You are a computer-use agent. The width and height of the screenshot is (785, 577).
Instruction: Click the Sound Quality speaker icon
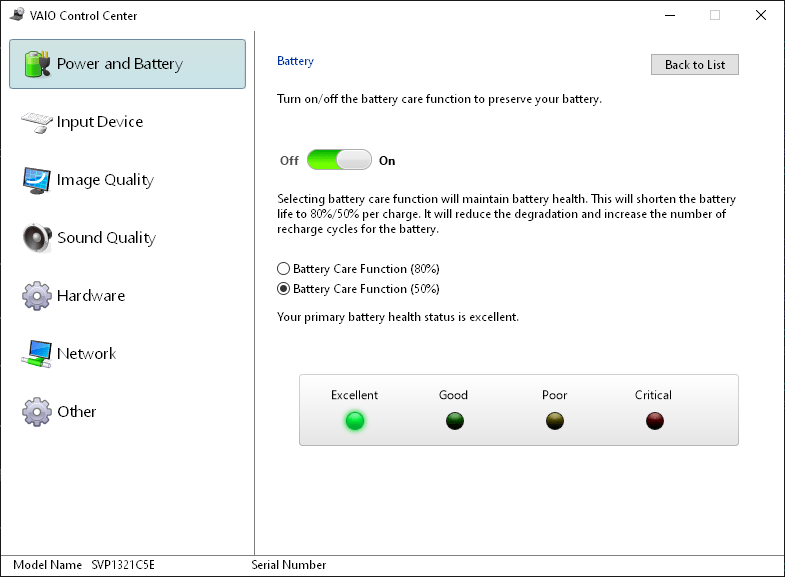(37, 238)
